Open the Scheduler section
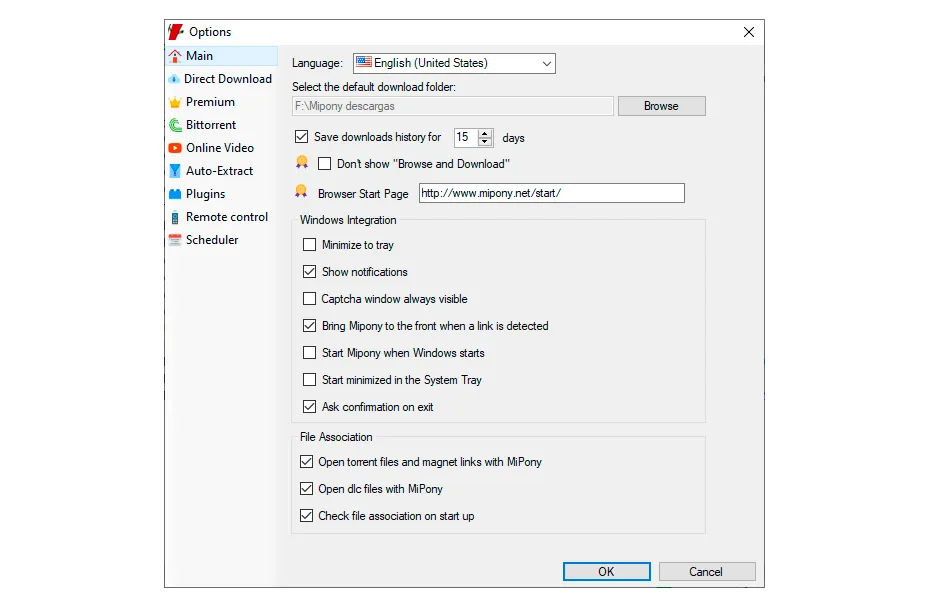This screenshot has height=611, width=932. (222, 240)
